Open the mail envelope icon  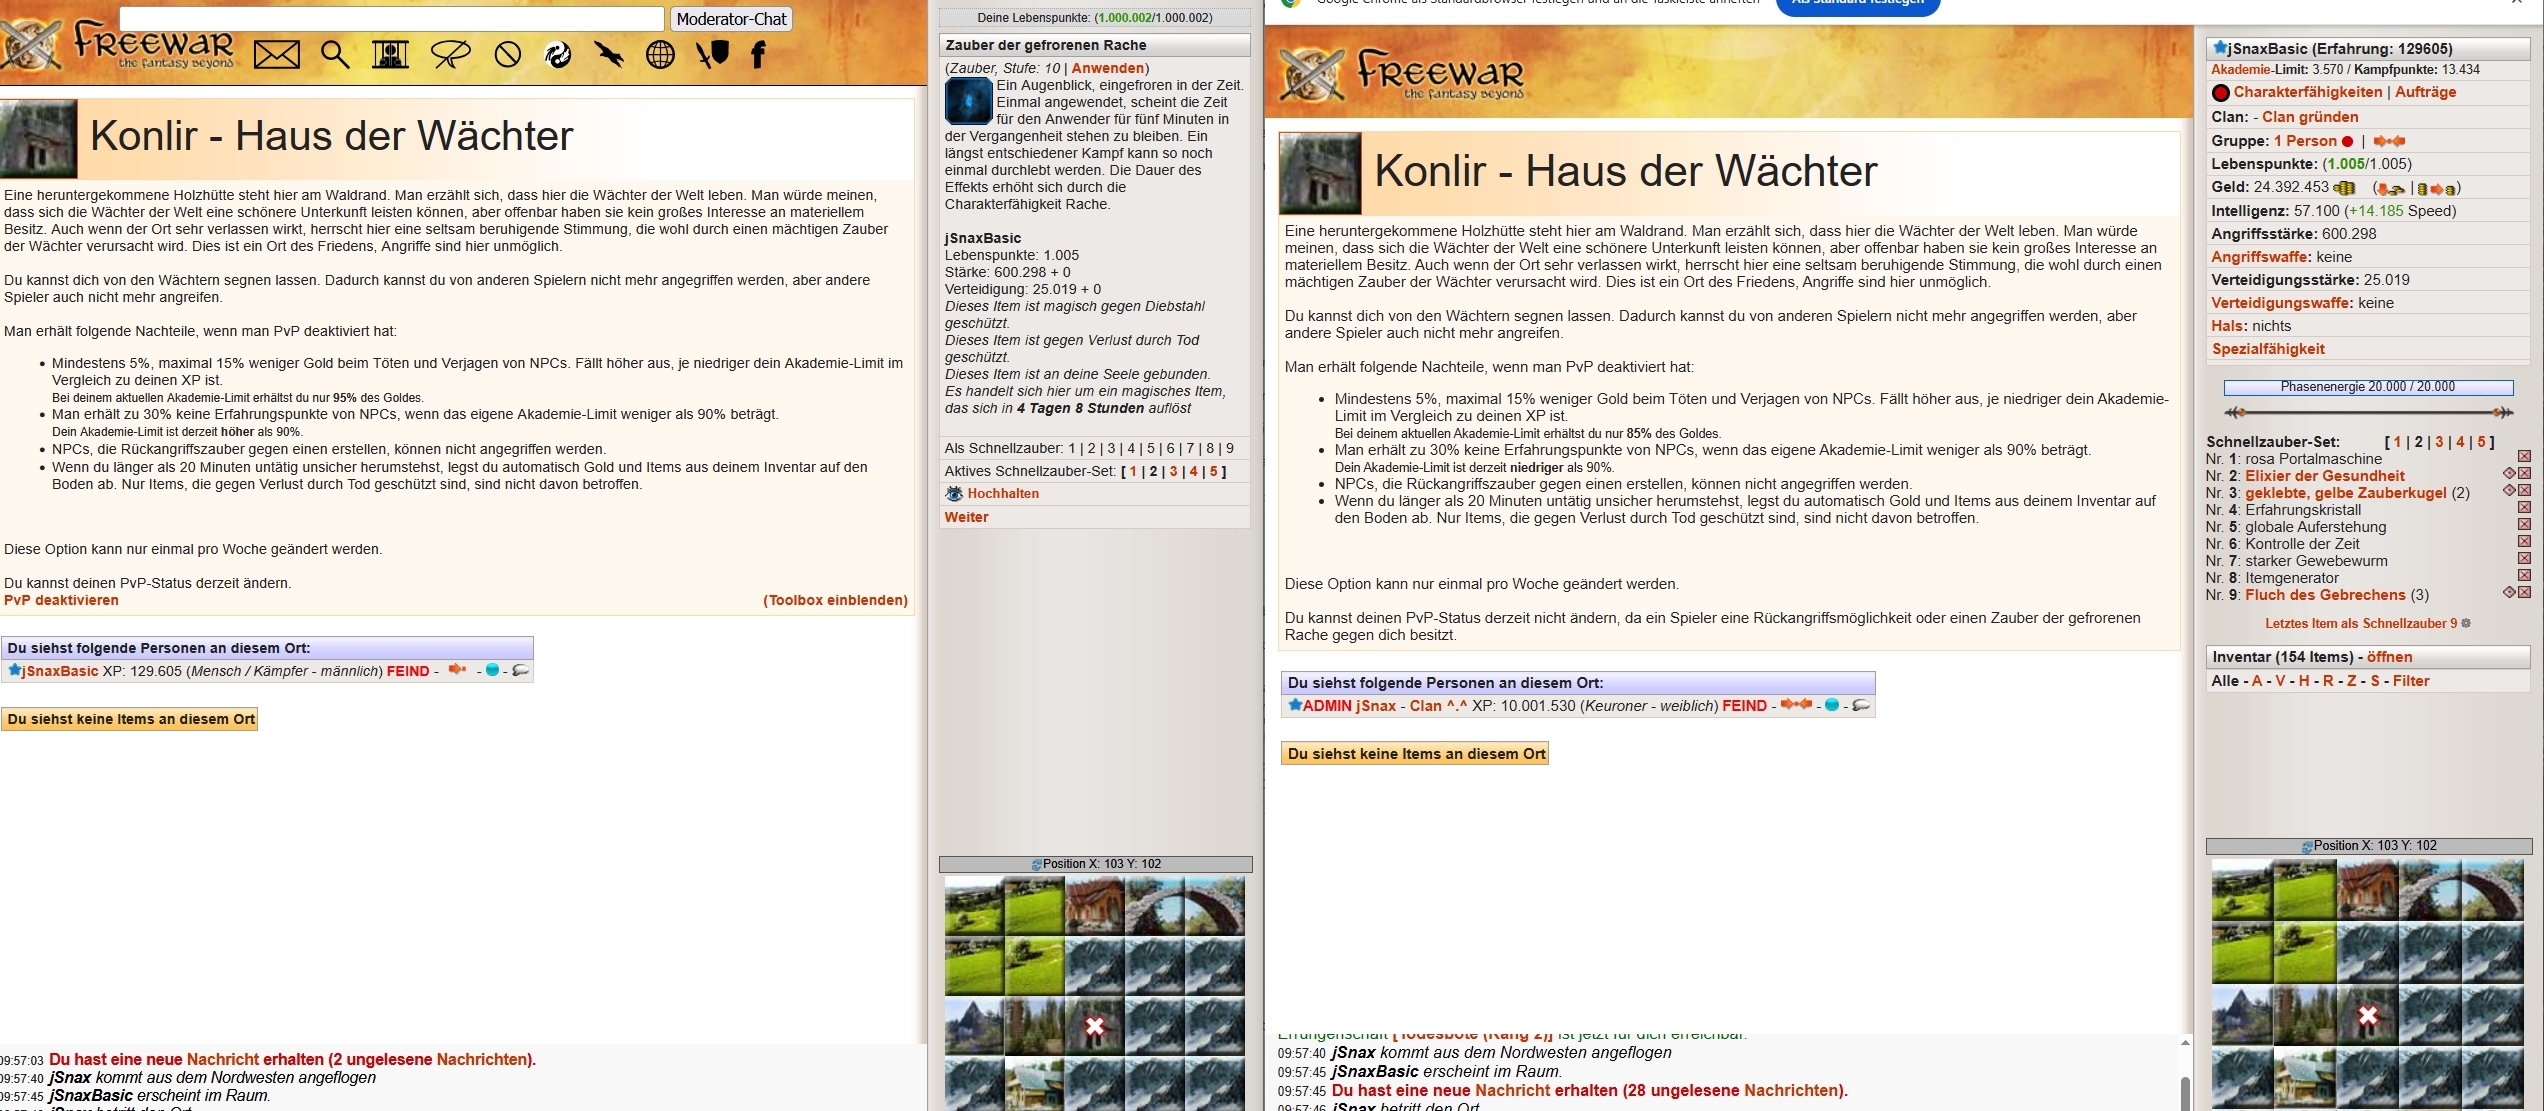point(277,55)
